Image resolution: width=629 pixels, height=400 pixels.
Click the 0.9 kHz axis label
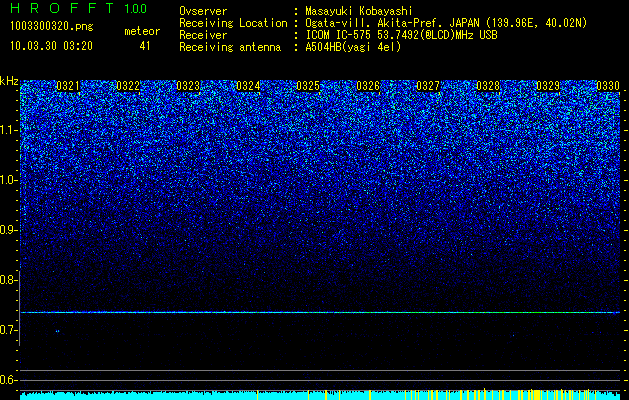pos(9,230)
